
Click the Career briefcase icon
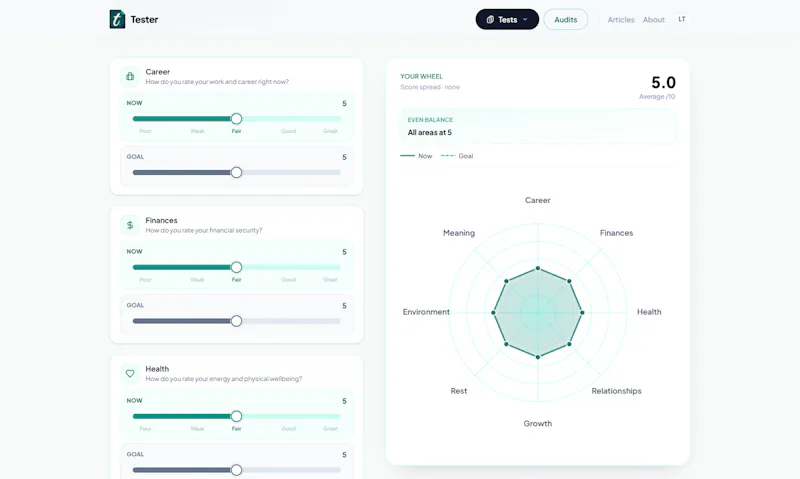[x=130, y=77]
